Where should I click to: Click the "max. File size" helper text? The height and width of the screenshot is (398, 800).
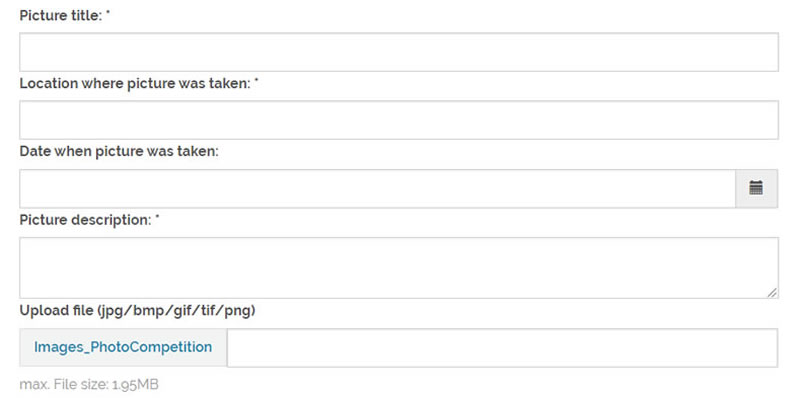[x=63, y=384]
